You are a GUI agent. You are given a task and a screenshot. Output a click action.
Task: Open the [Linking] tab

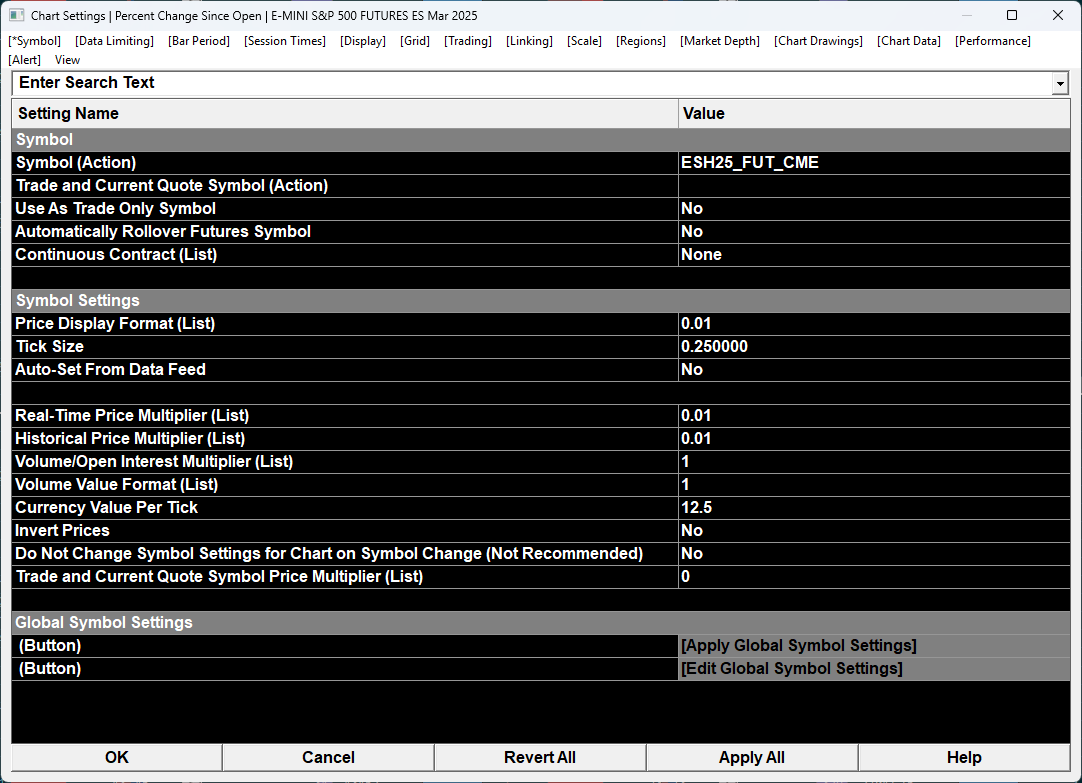tap(529, 41)
